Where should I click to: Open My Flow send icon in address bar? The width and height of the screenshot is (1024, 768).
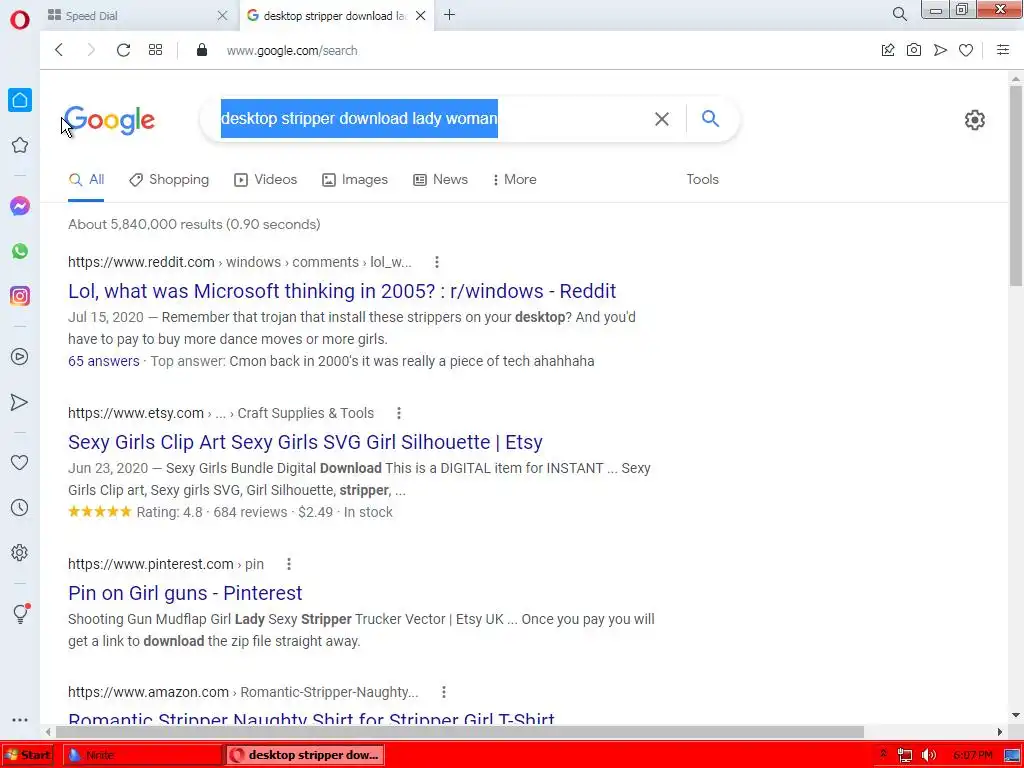click(940, 50)
